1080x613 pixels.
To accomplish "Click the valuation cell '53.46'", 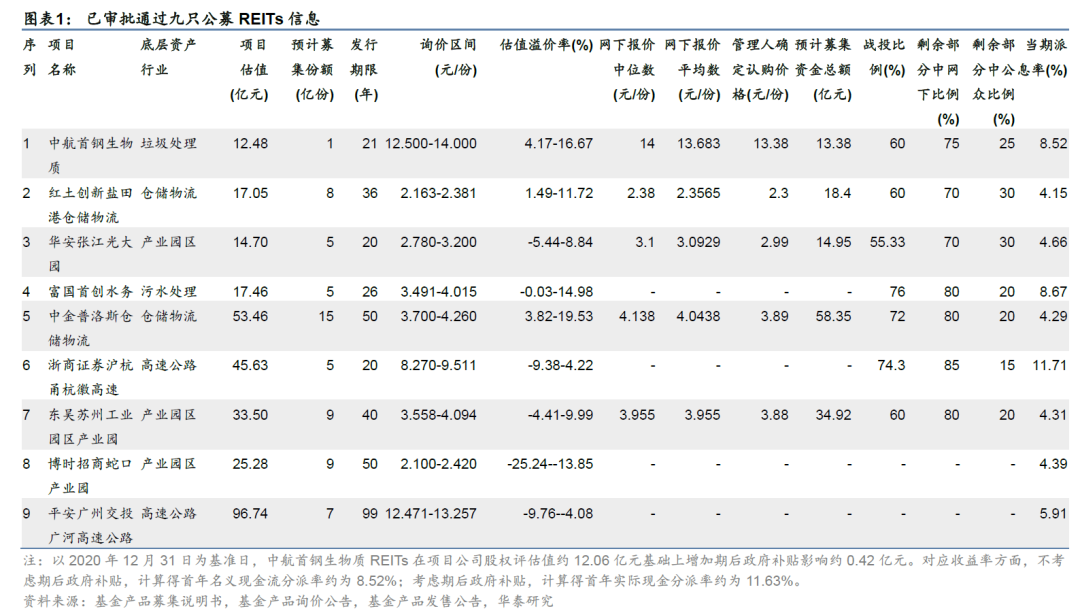I will [251, 317].
